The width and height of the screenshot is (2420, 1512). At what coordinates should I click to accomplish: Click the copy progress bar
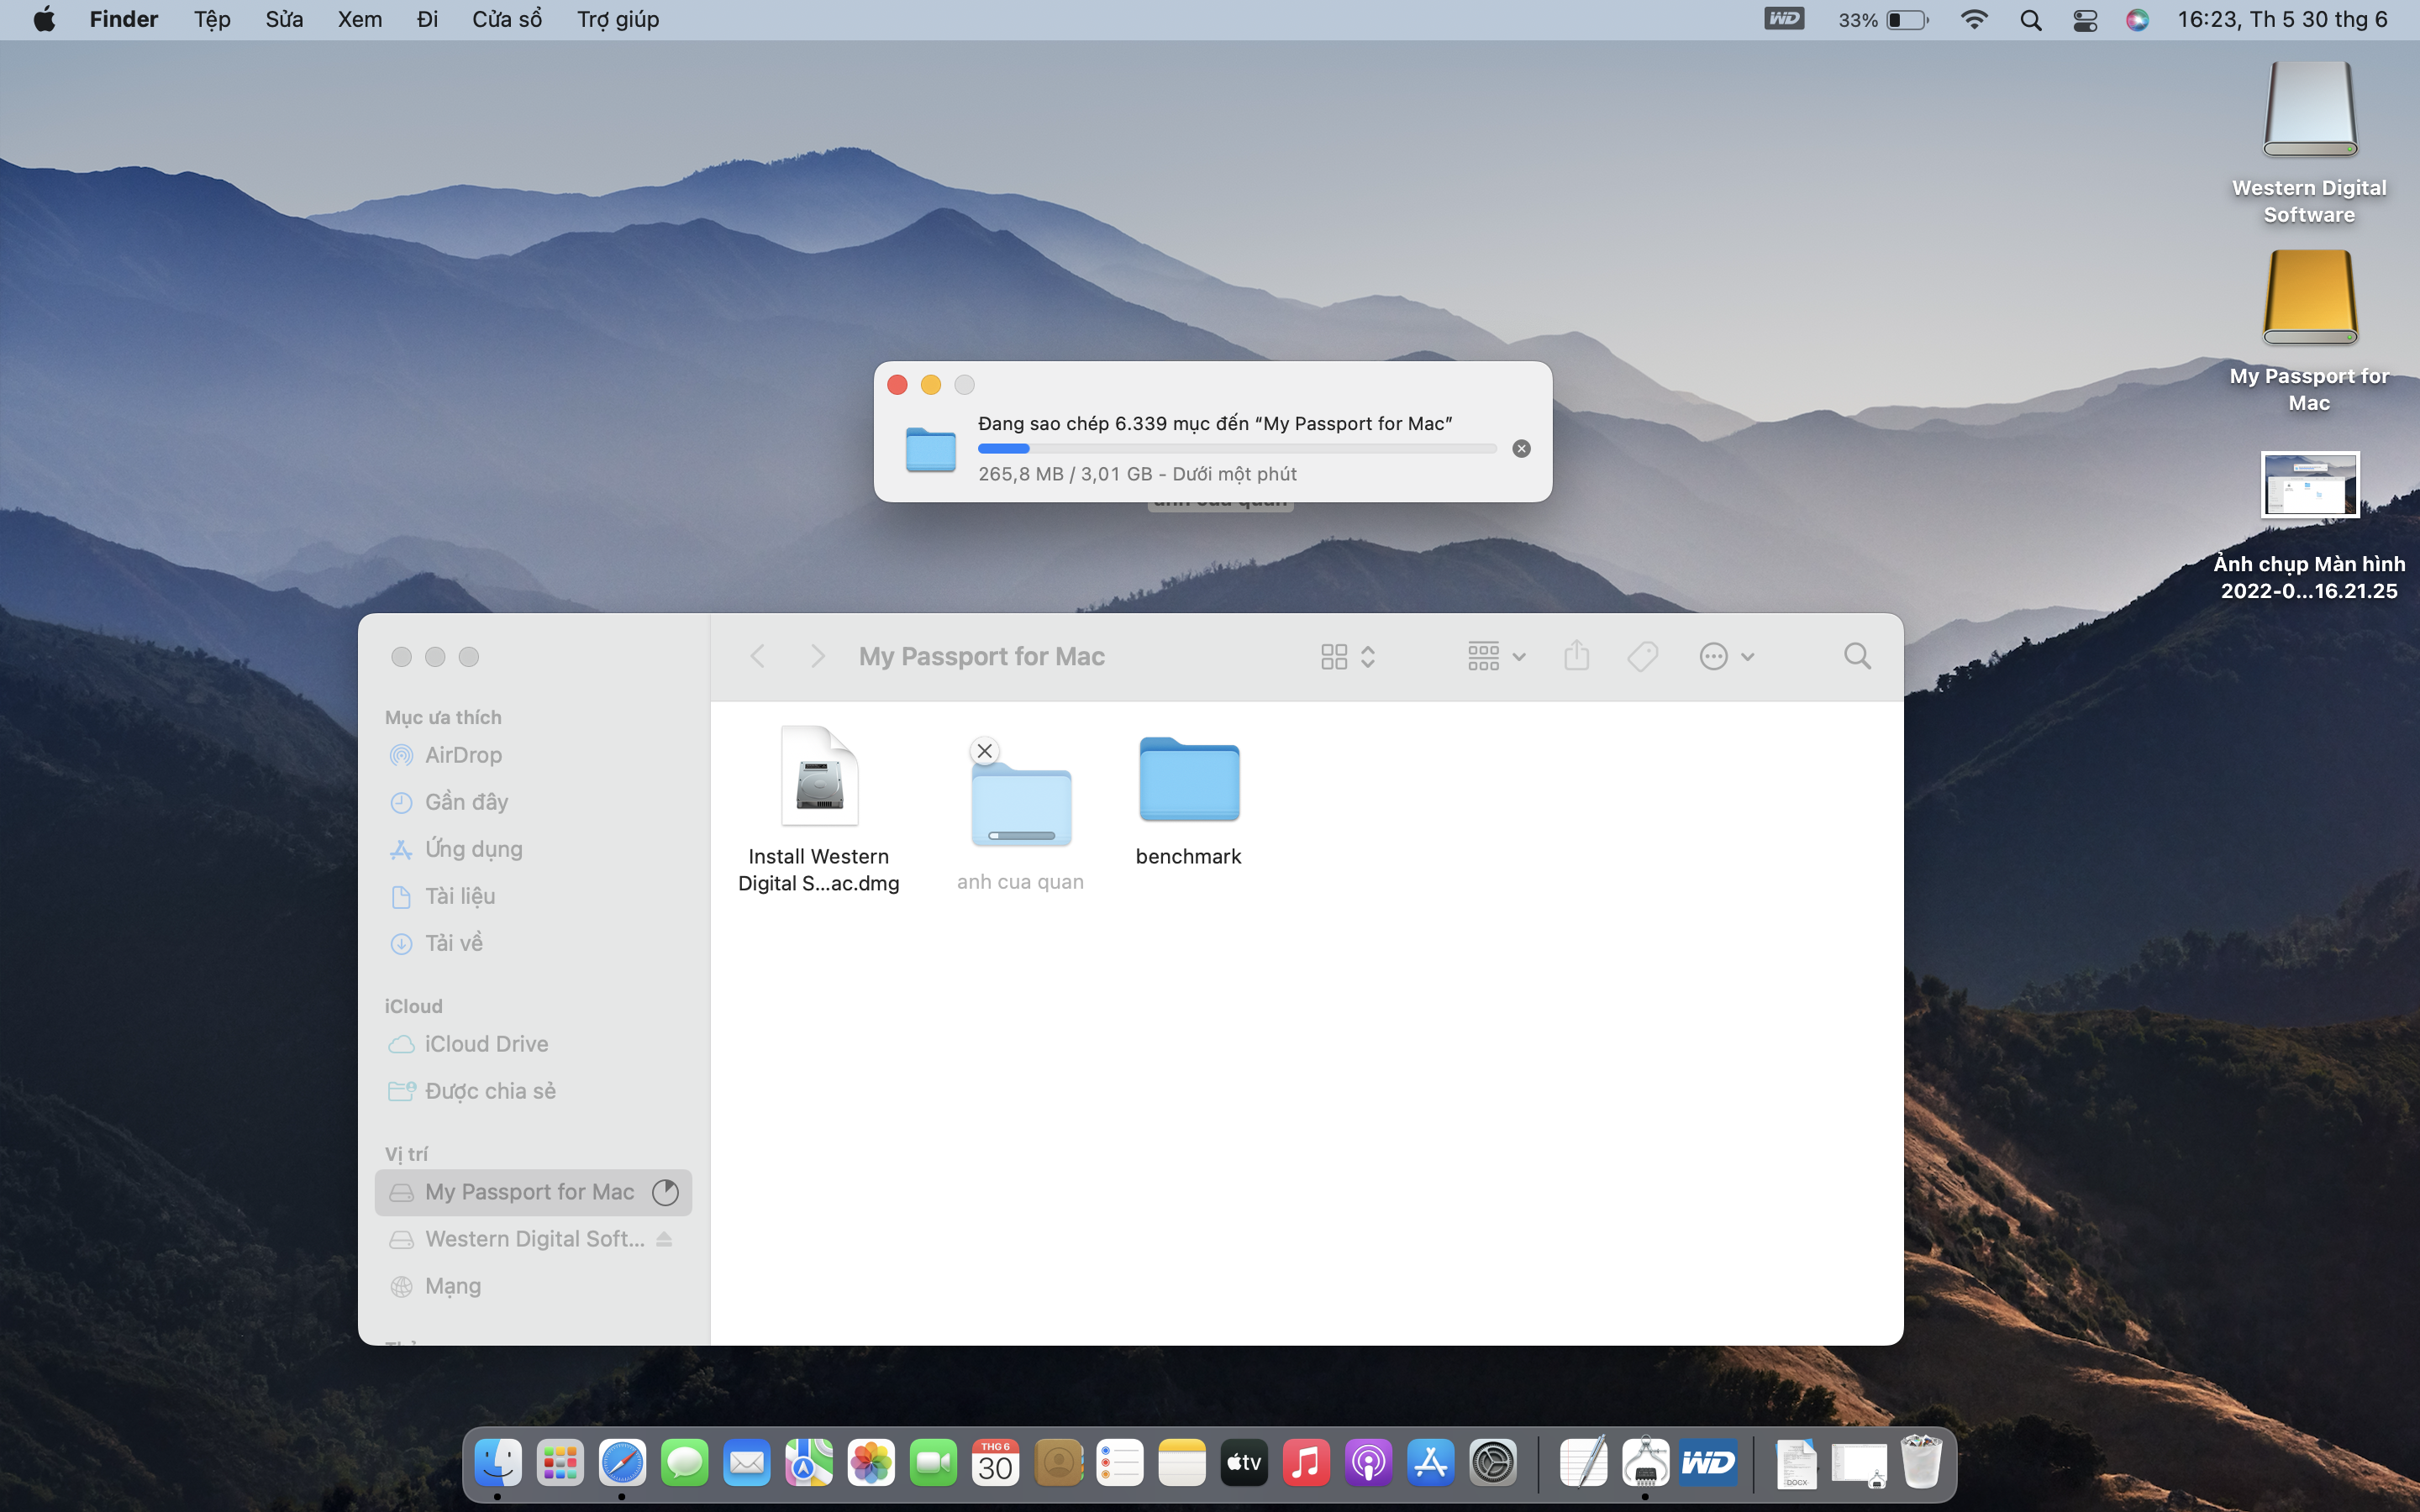[1237, 449]
